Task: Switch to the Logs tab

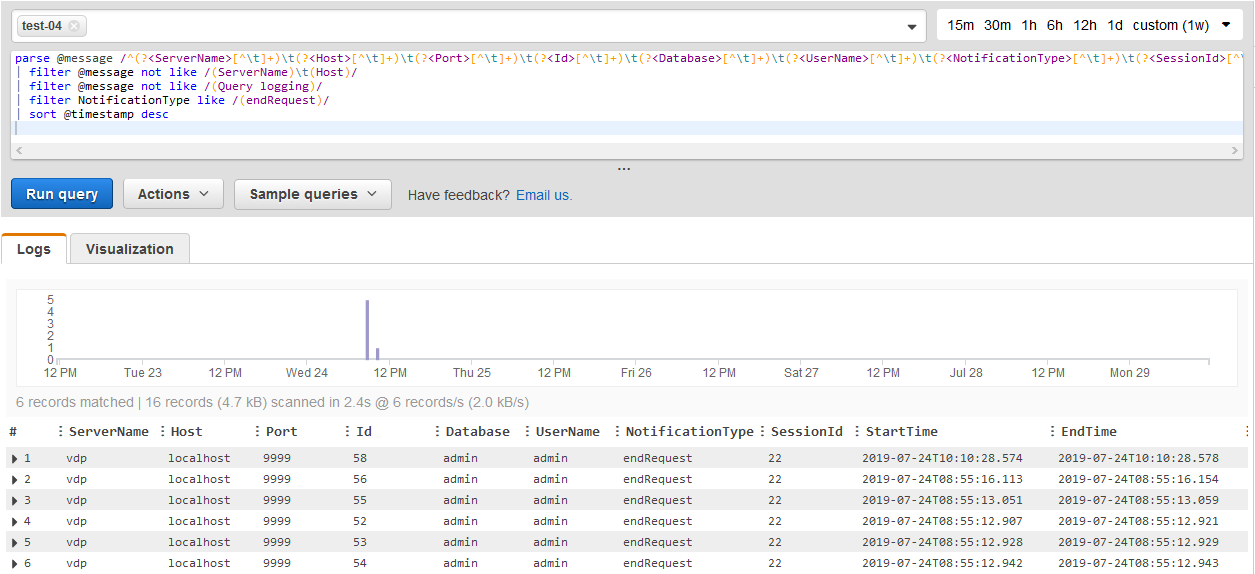Action: (34, 249)
